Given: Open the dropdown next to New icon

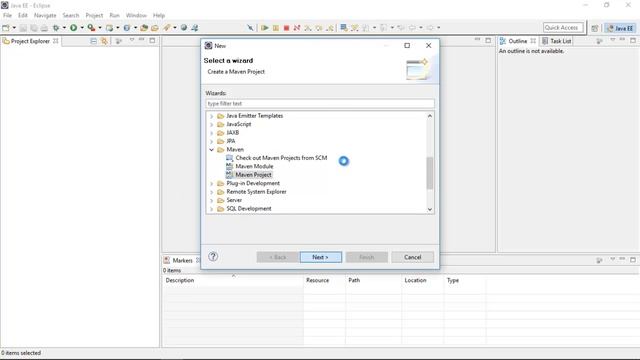Looking at the screenshot, I should click(14, 28).
